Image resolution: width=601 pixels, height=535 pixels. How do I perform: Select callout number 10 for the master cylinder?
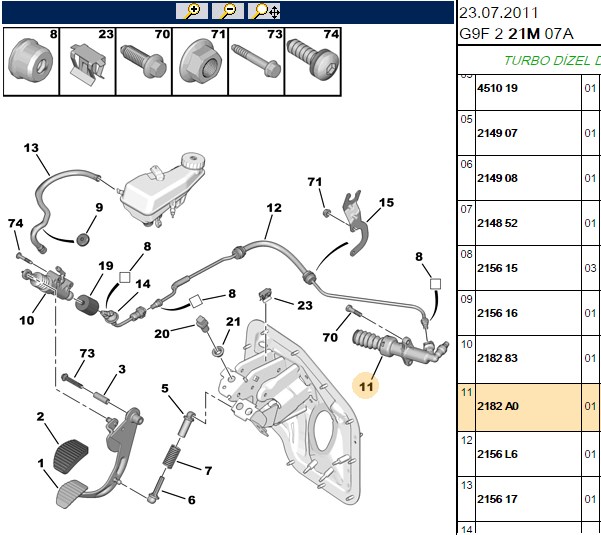26,320
